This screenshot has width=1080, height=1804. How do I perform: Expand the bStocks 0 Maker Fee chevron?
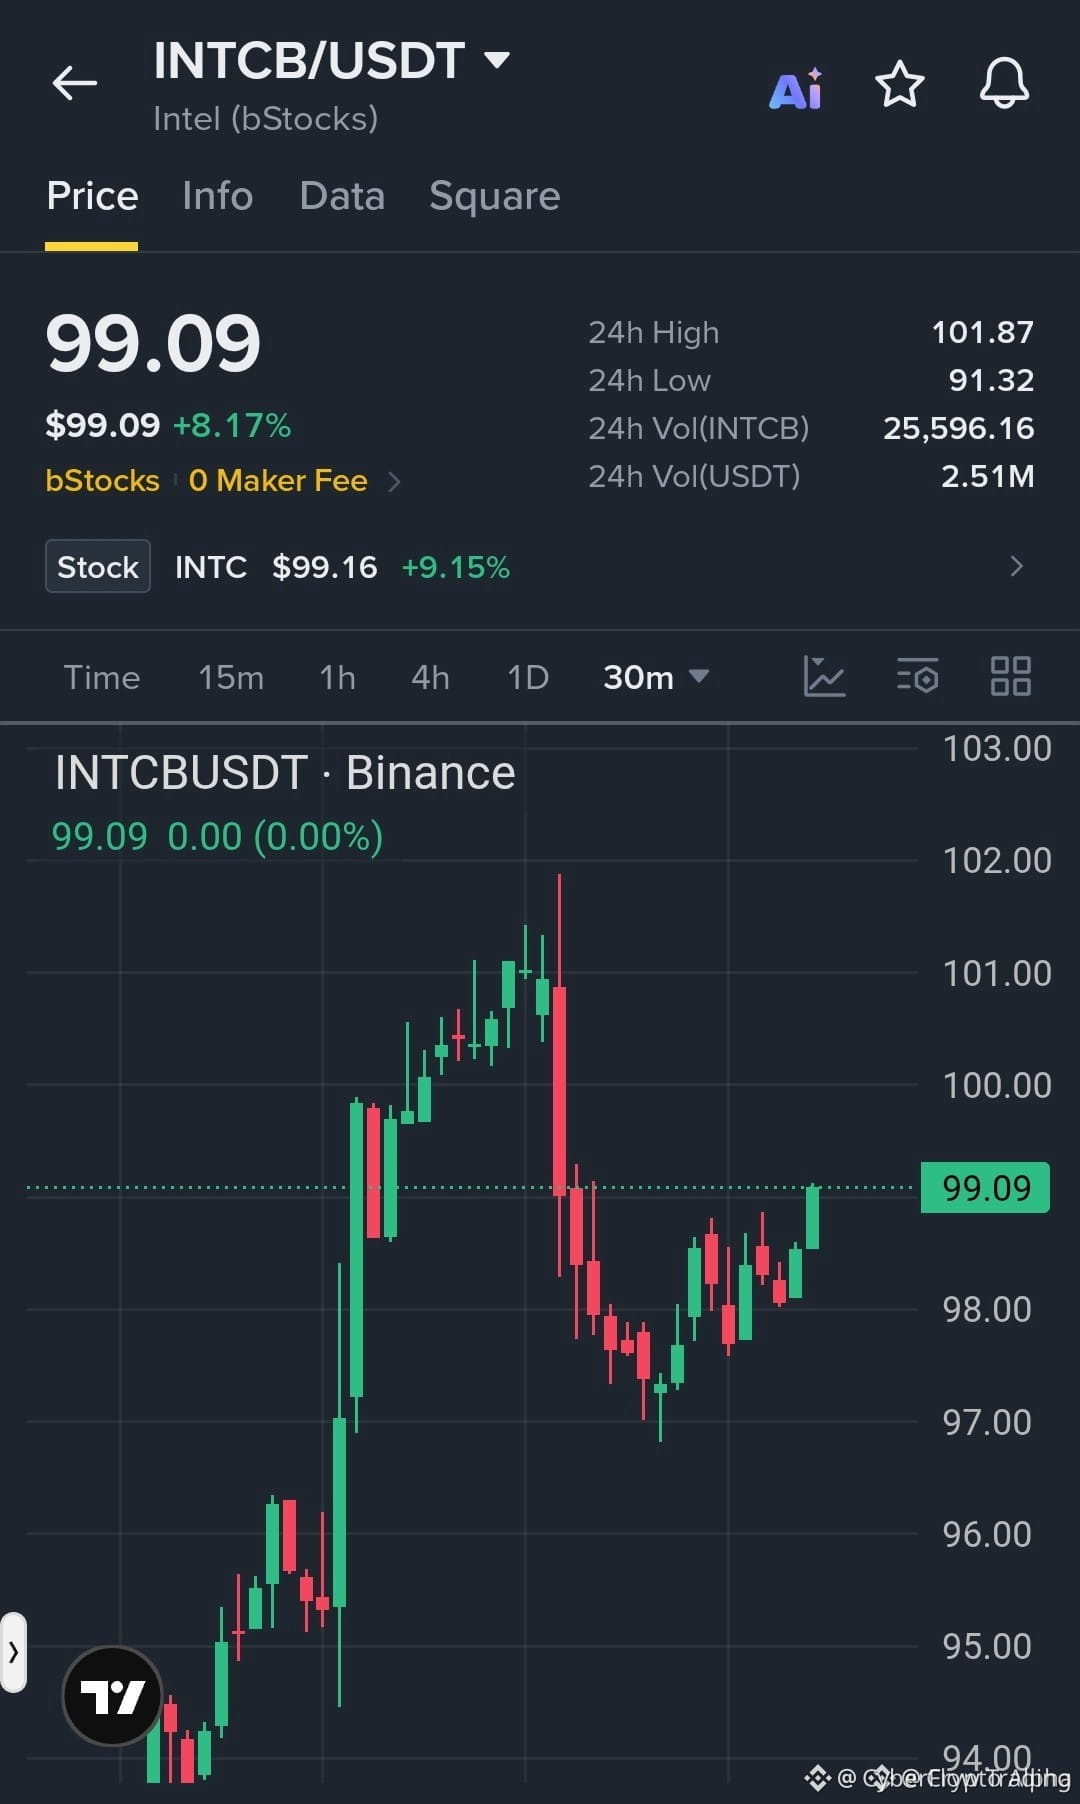[394, 482]
